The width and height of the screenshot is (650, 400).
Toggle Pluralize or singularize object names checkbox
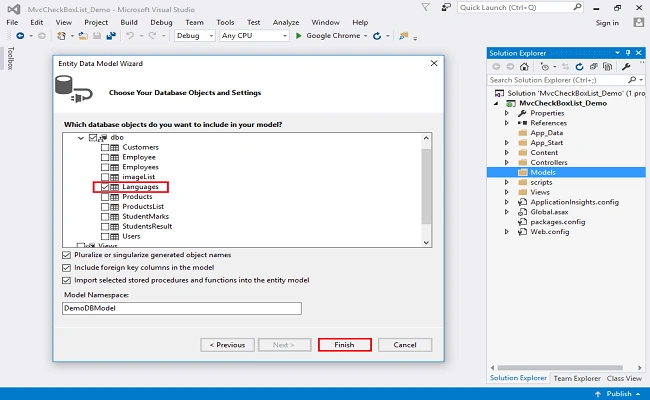point(66,255)
